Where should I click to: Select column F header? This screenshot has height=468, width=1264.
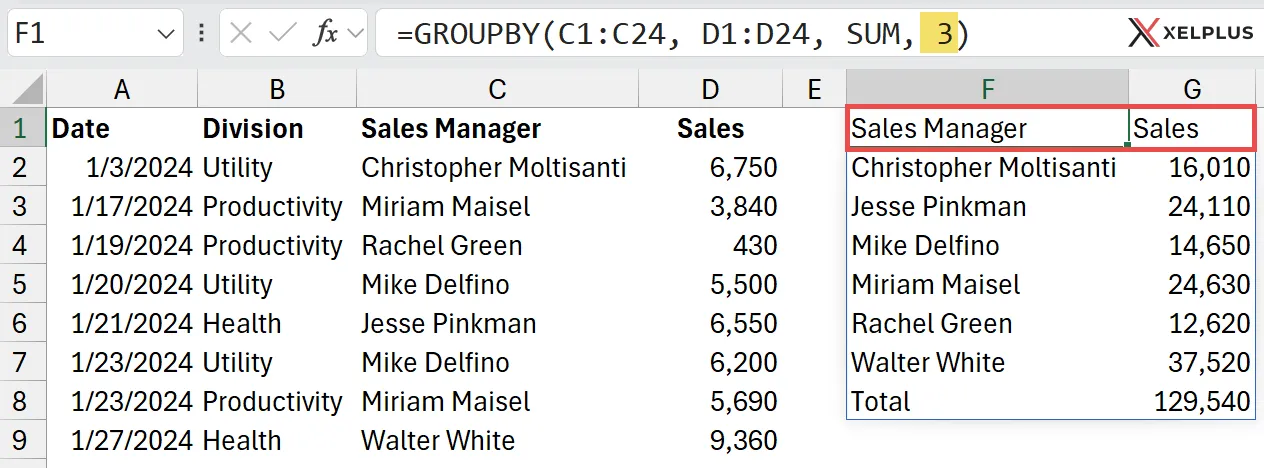pos(987,89)
